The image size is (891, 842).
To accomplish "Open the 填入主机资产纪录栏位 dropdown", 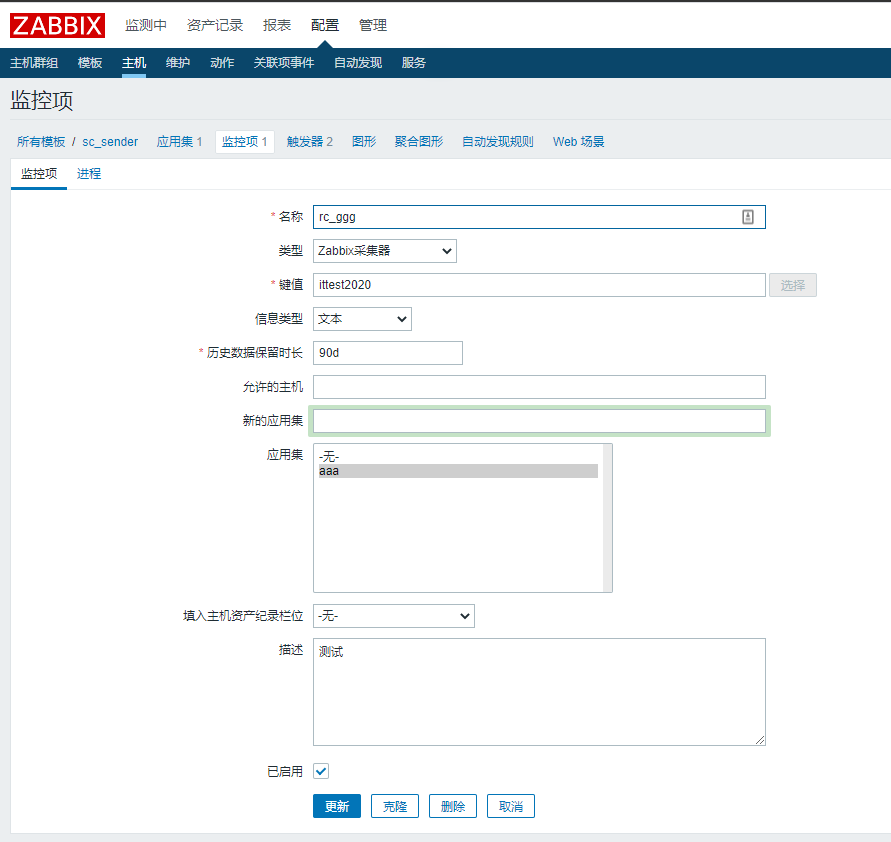I will tap(394, 616).
